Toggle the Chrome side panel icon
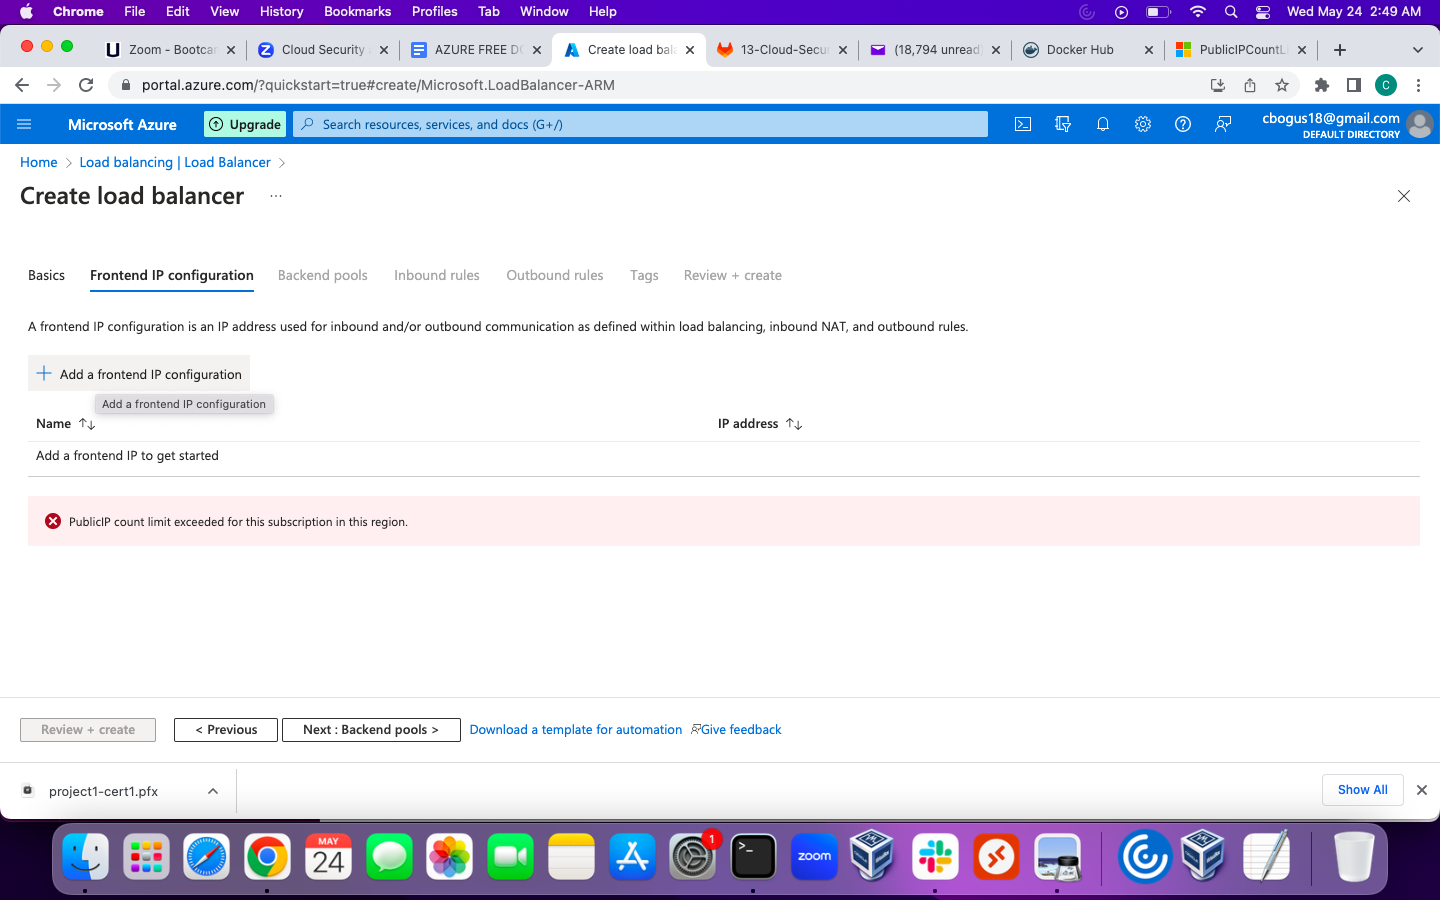 (1354, 85)
